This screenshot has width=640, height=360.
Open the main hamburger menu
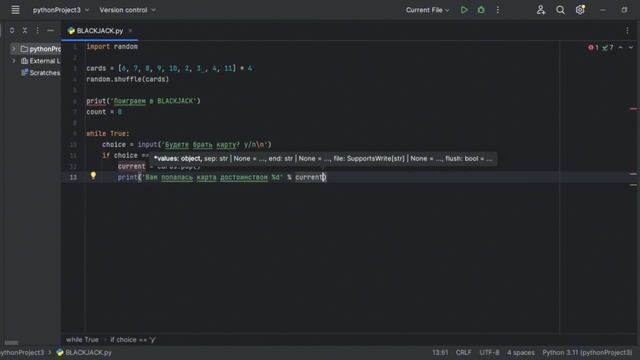click(15, 10)
